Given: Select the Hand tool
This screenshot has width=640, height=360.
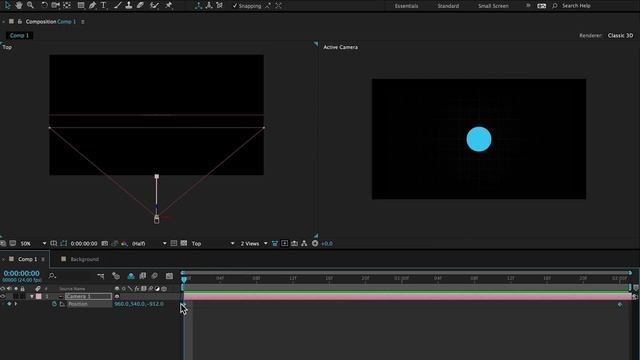Looking at the screenshot, I should click(19, 5).
